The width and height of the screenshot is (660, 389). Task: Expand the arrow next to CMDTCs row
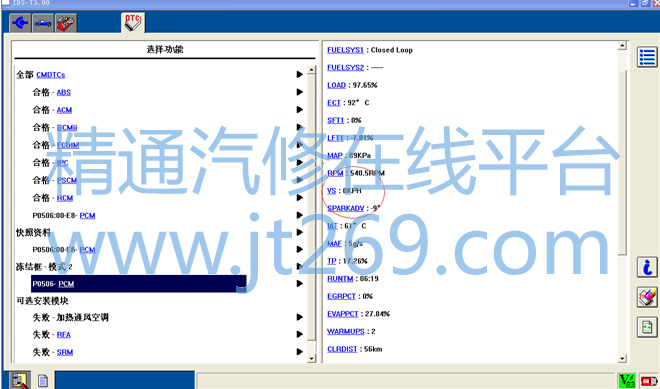coord(300,75)
